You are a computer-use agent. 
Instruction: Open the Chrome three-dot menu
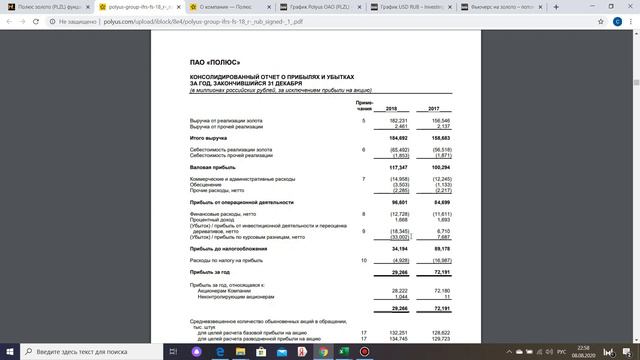[x=631, y=22]
